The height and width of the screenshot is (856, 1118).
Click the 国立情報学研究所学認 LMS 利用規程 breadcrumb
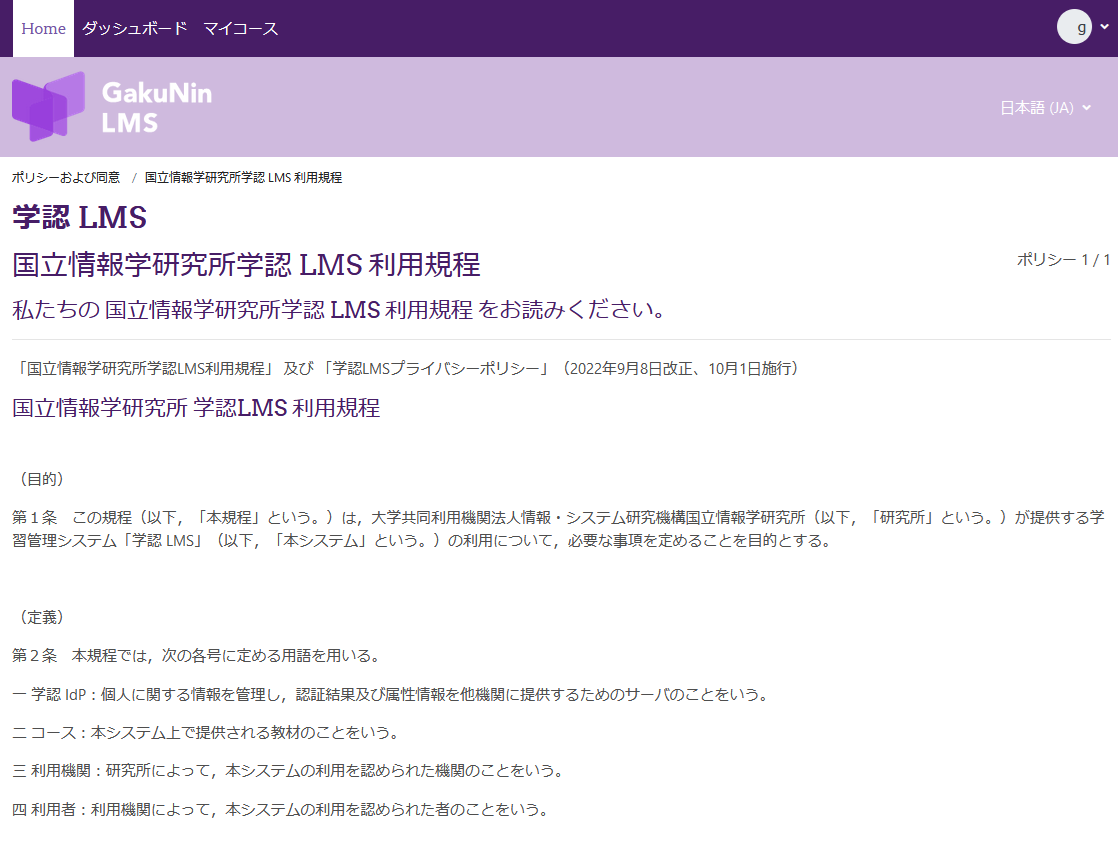pyautogui.click(x=243, y=177)
